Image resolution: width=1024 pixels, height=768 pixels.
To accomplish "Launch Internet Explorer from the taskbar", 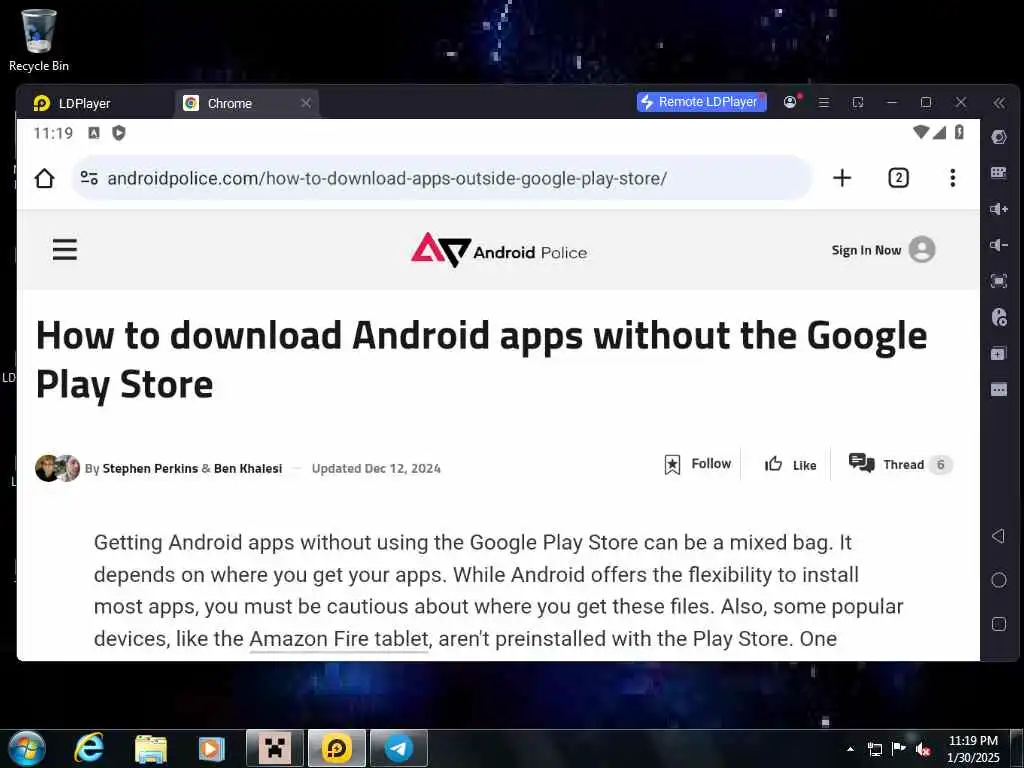I will pyautogui.click(x=89, y=748).
